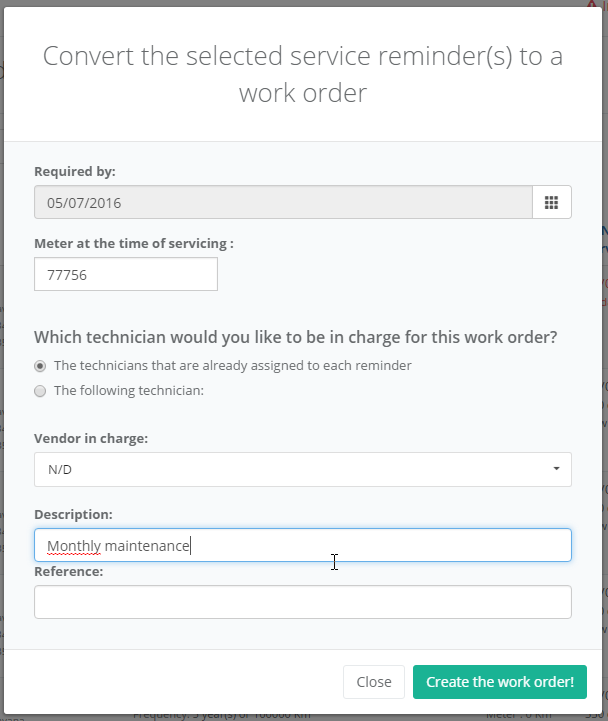608x721 pixels.
Task: Click the 'Vendor in charge:' label
Action: tap(91, 438)
